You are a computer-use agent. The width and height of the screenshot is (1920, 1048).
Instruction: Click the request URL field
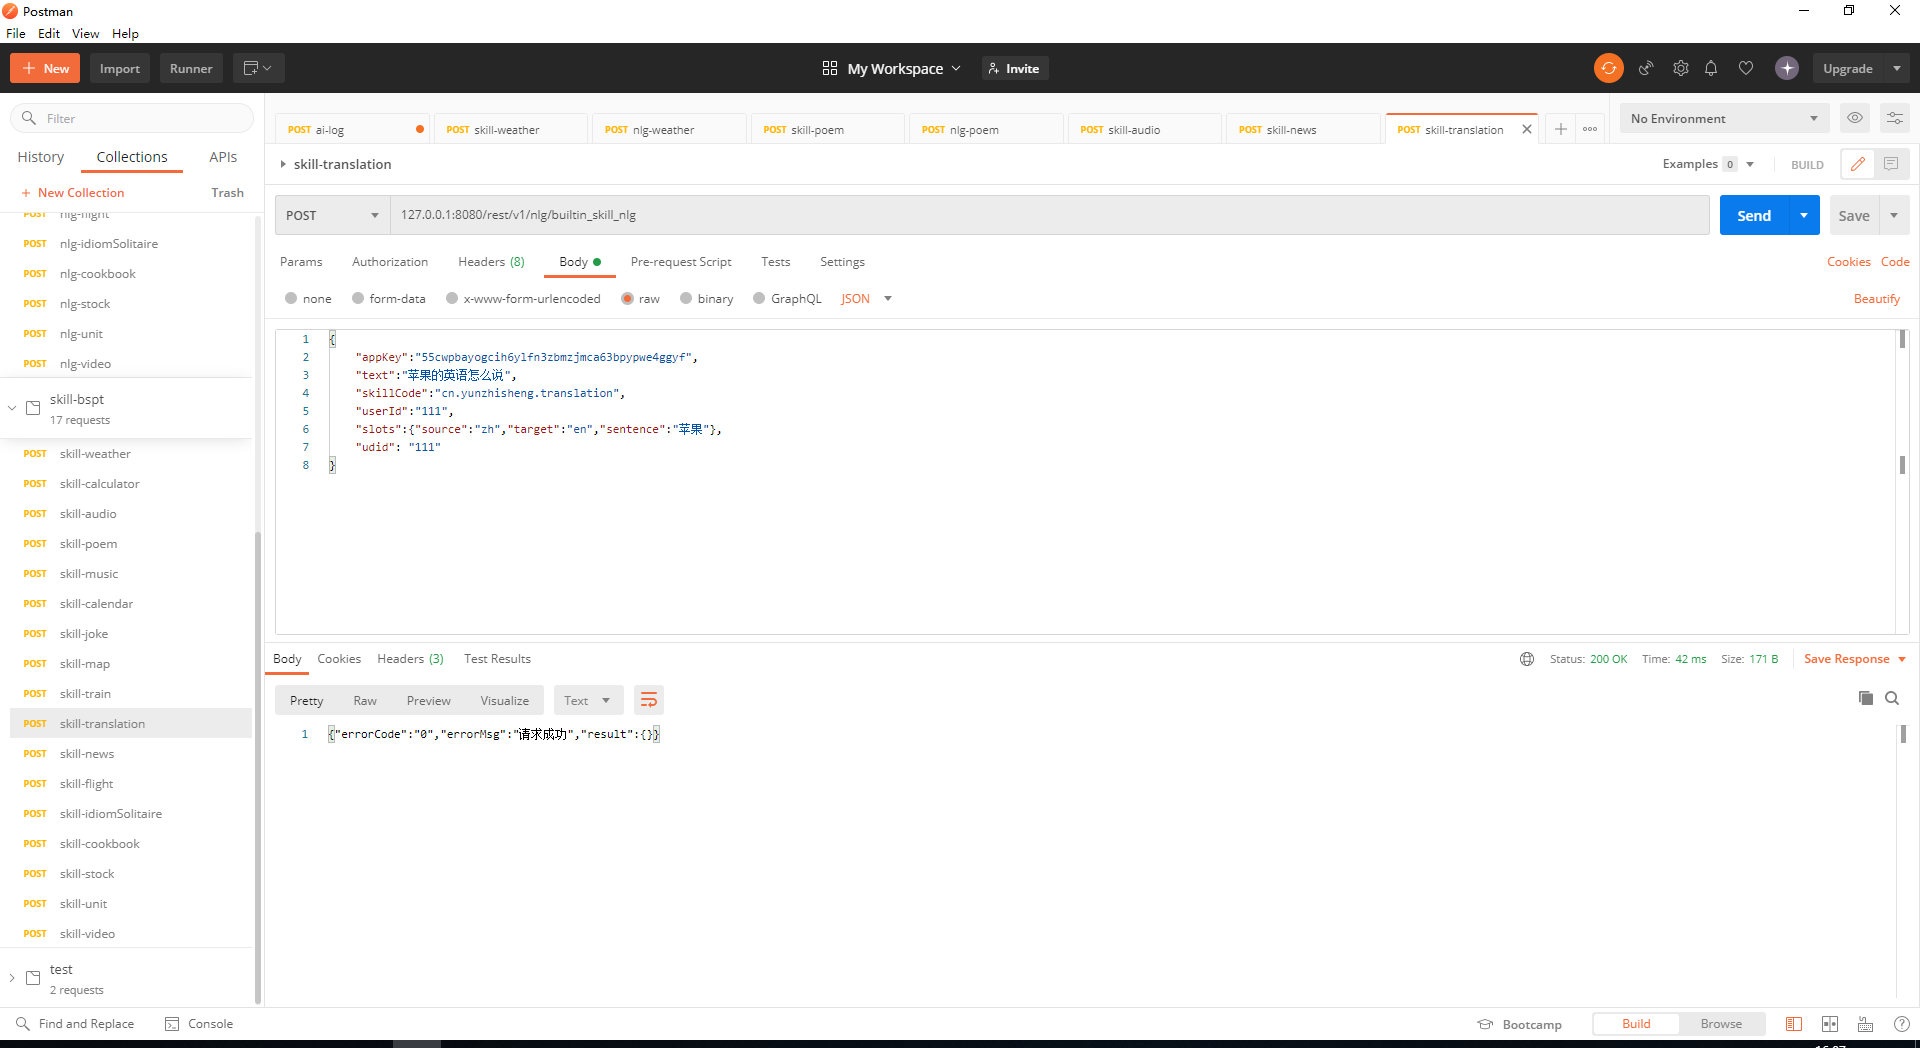pyautogui.click(x=1050, y=215)
